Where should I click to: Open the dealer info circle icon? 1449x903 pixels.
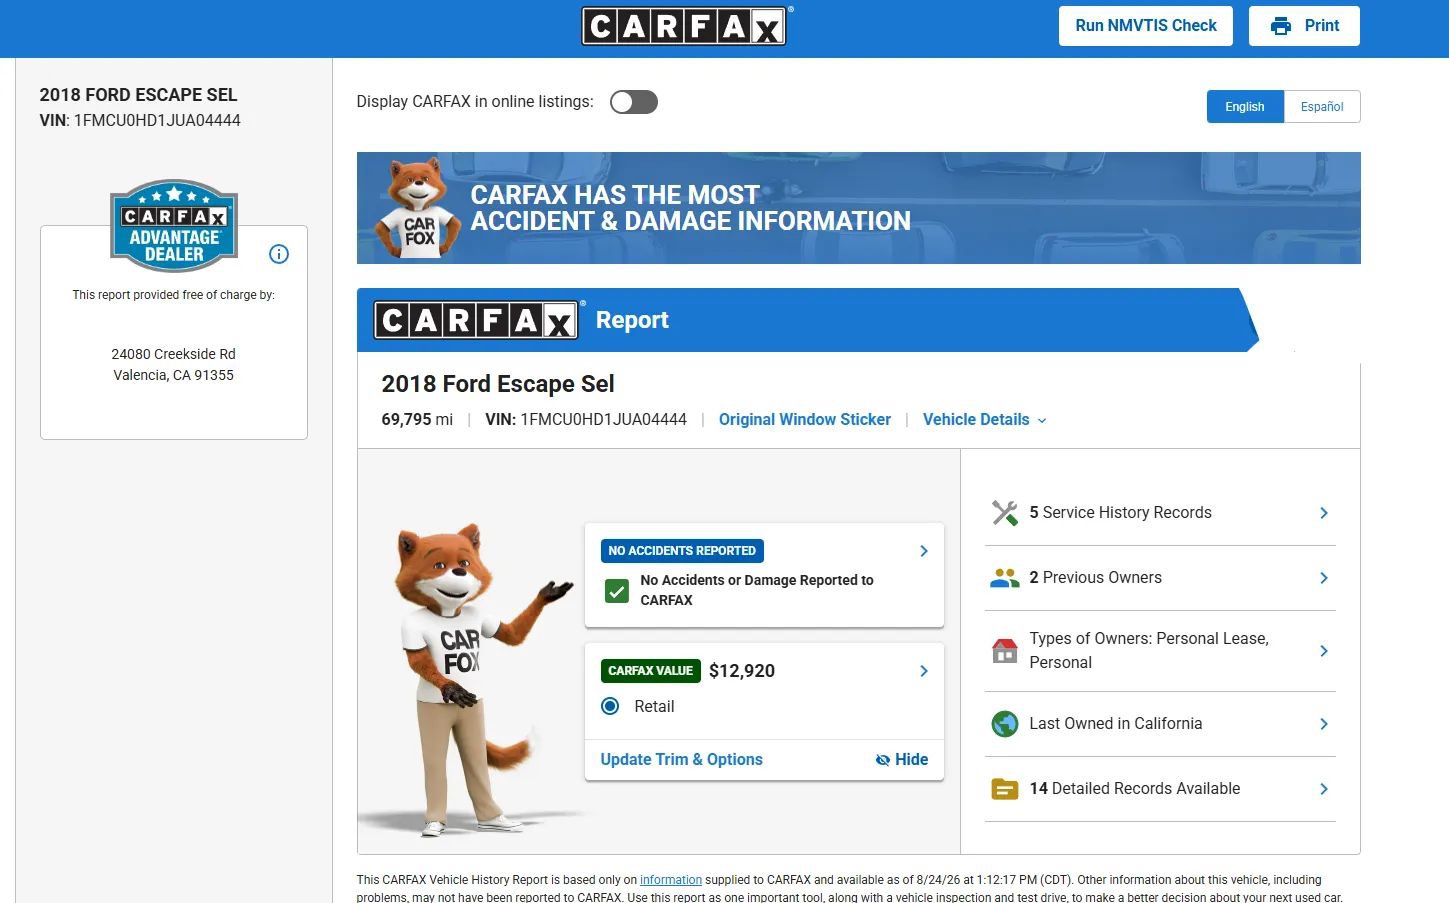click(279, 254)
